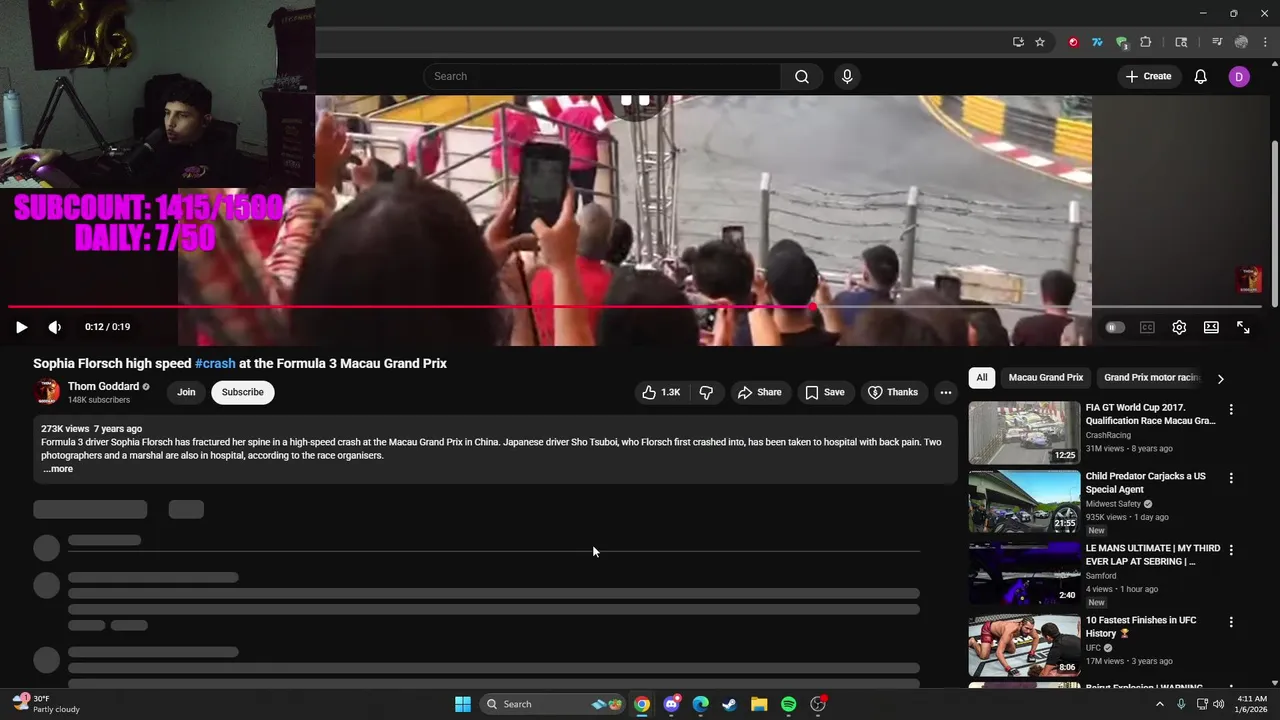Click the YouTube search input field
The image size is (1280, 720).
[x=603, y=76]
